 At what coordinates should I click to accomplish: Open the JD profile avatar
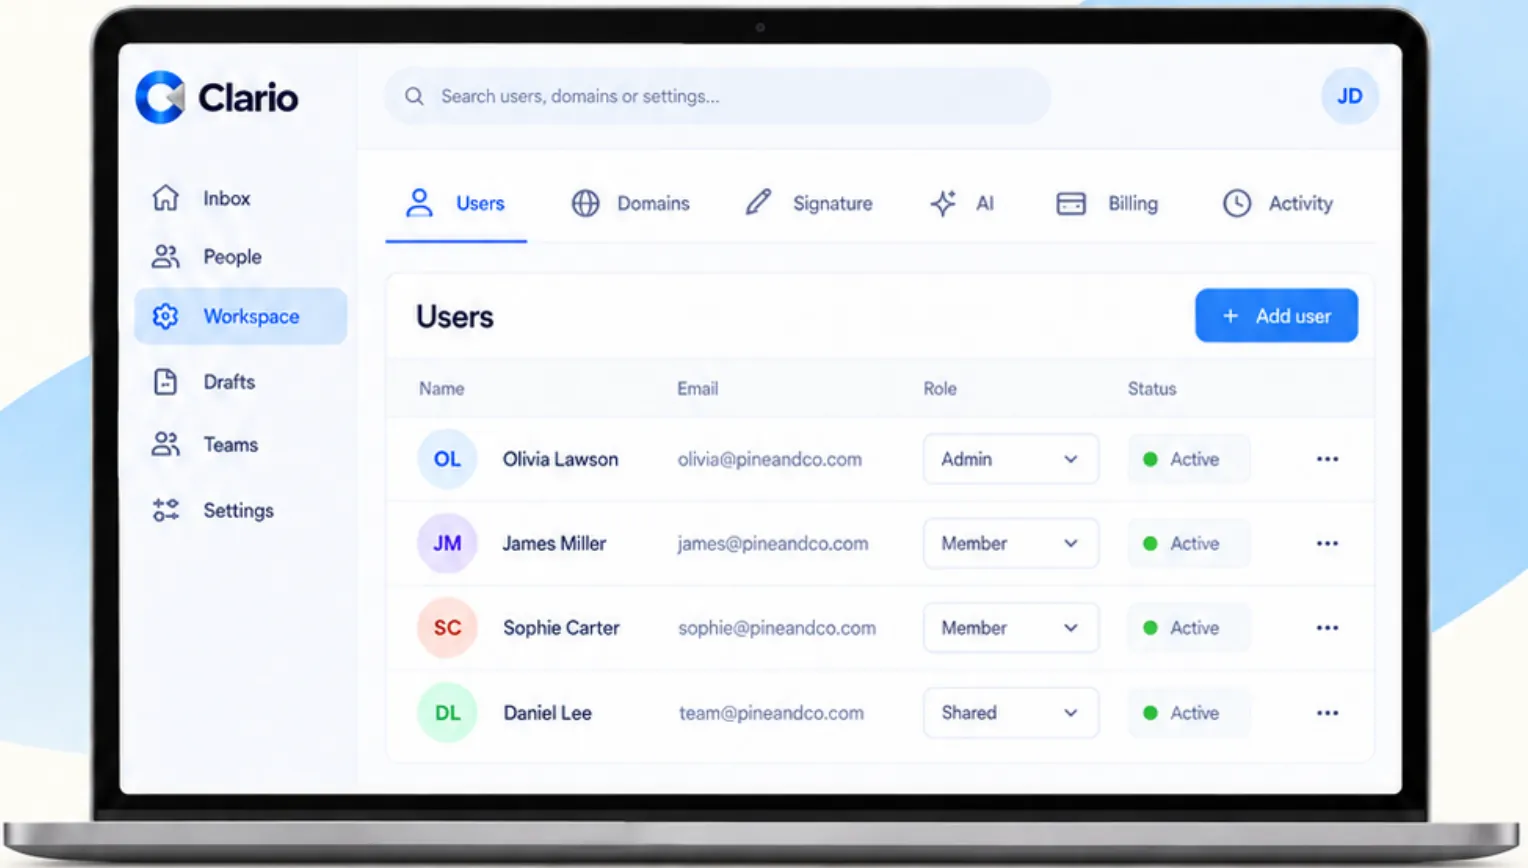1349,96
